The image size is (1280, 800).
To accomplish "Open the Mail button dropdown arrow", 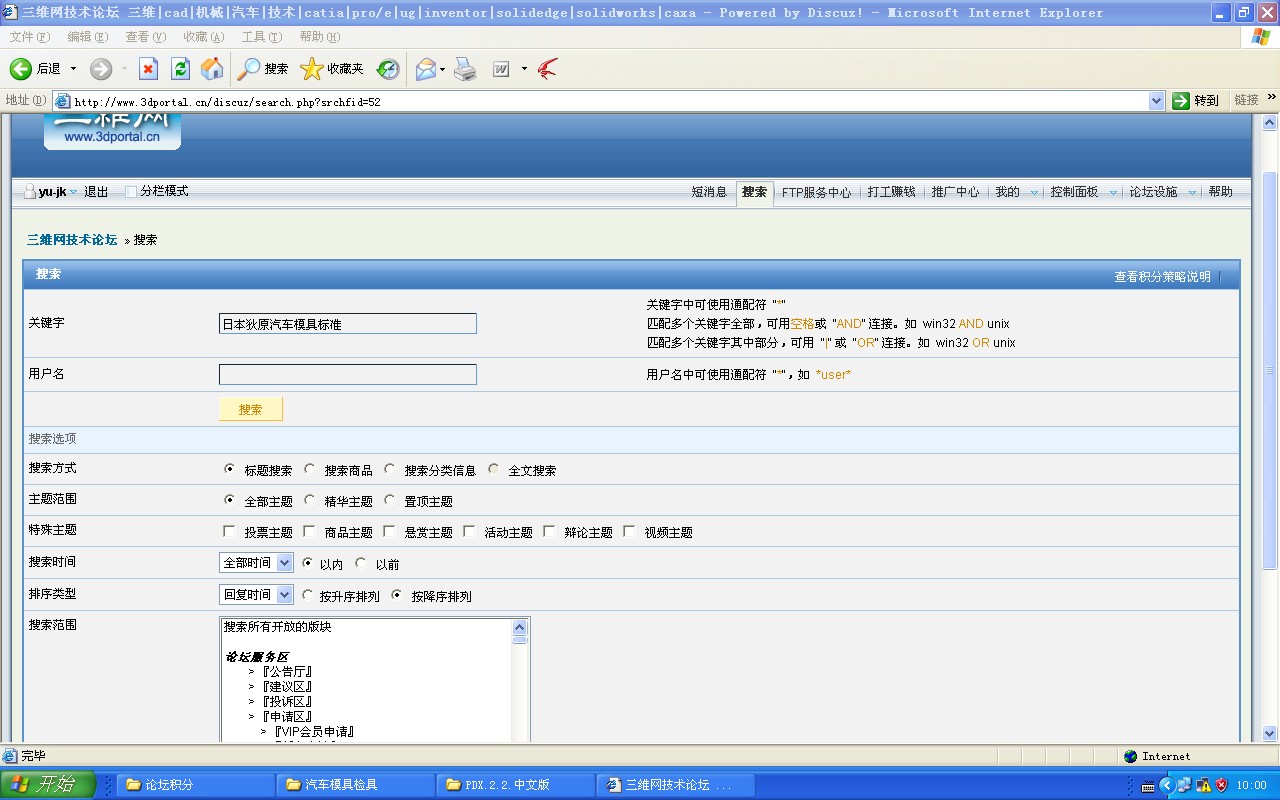I will (x=443, y=69).
